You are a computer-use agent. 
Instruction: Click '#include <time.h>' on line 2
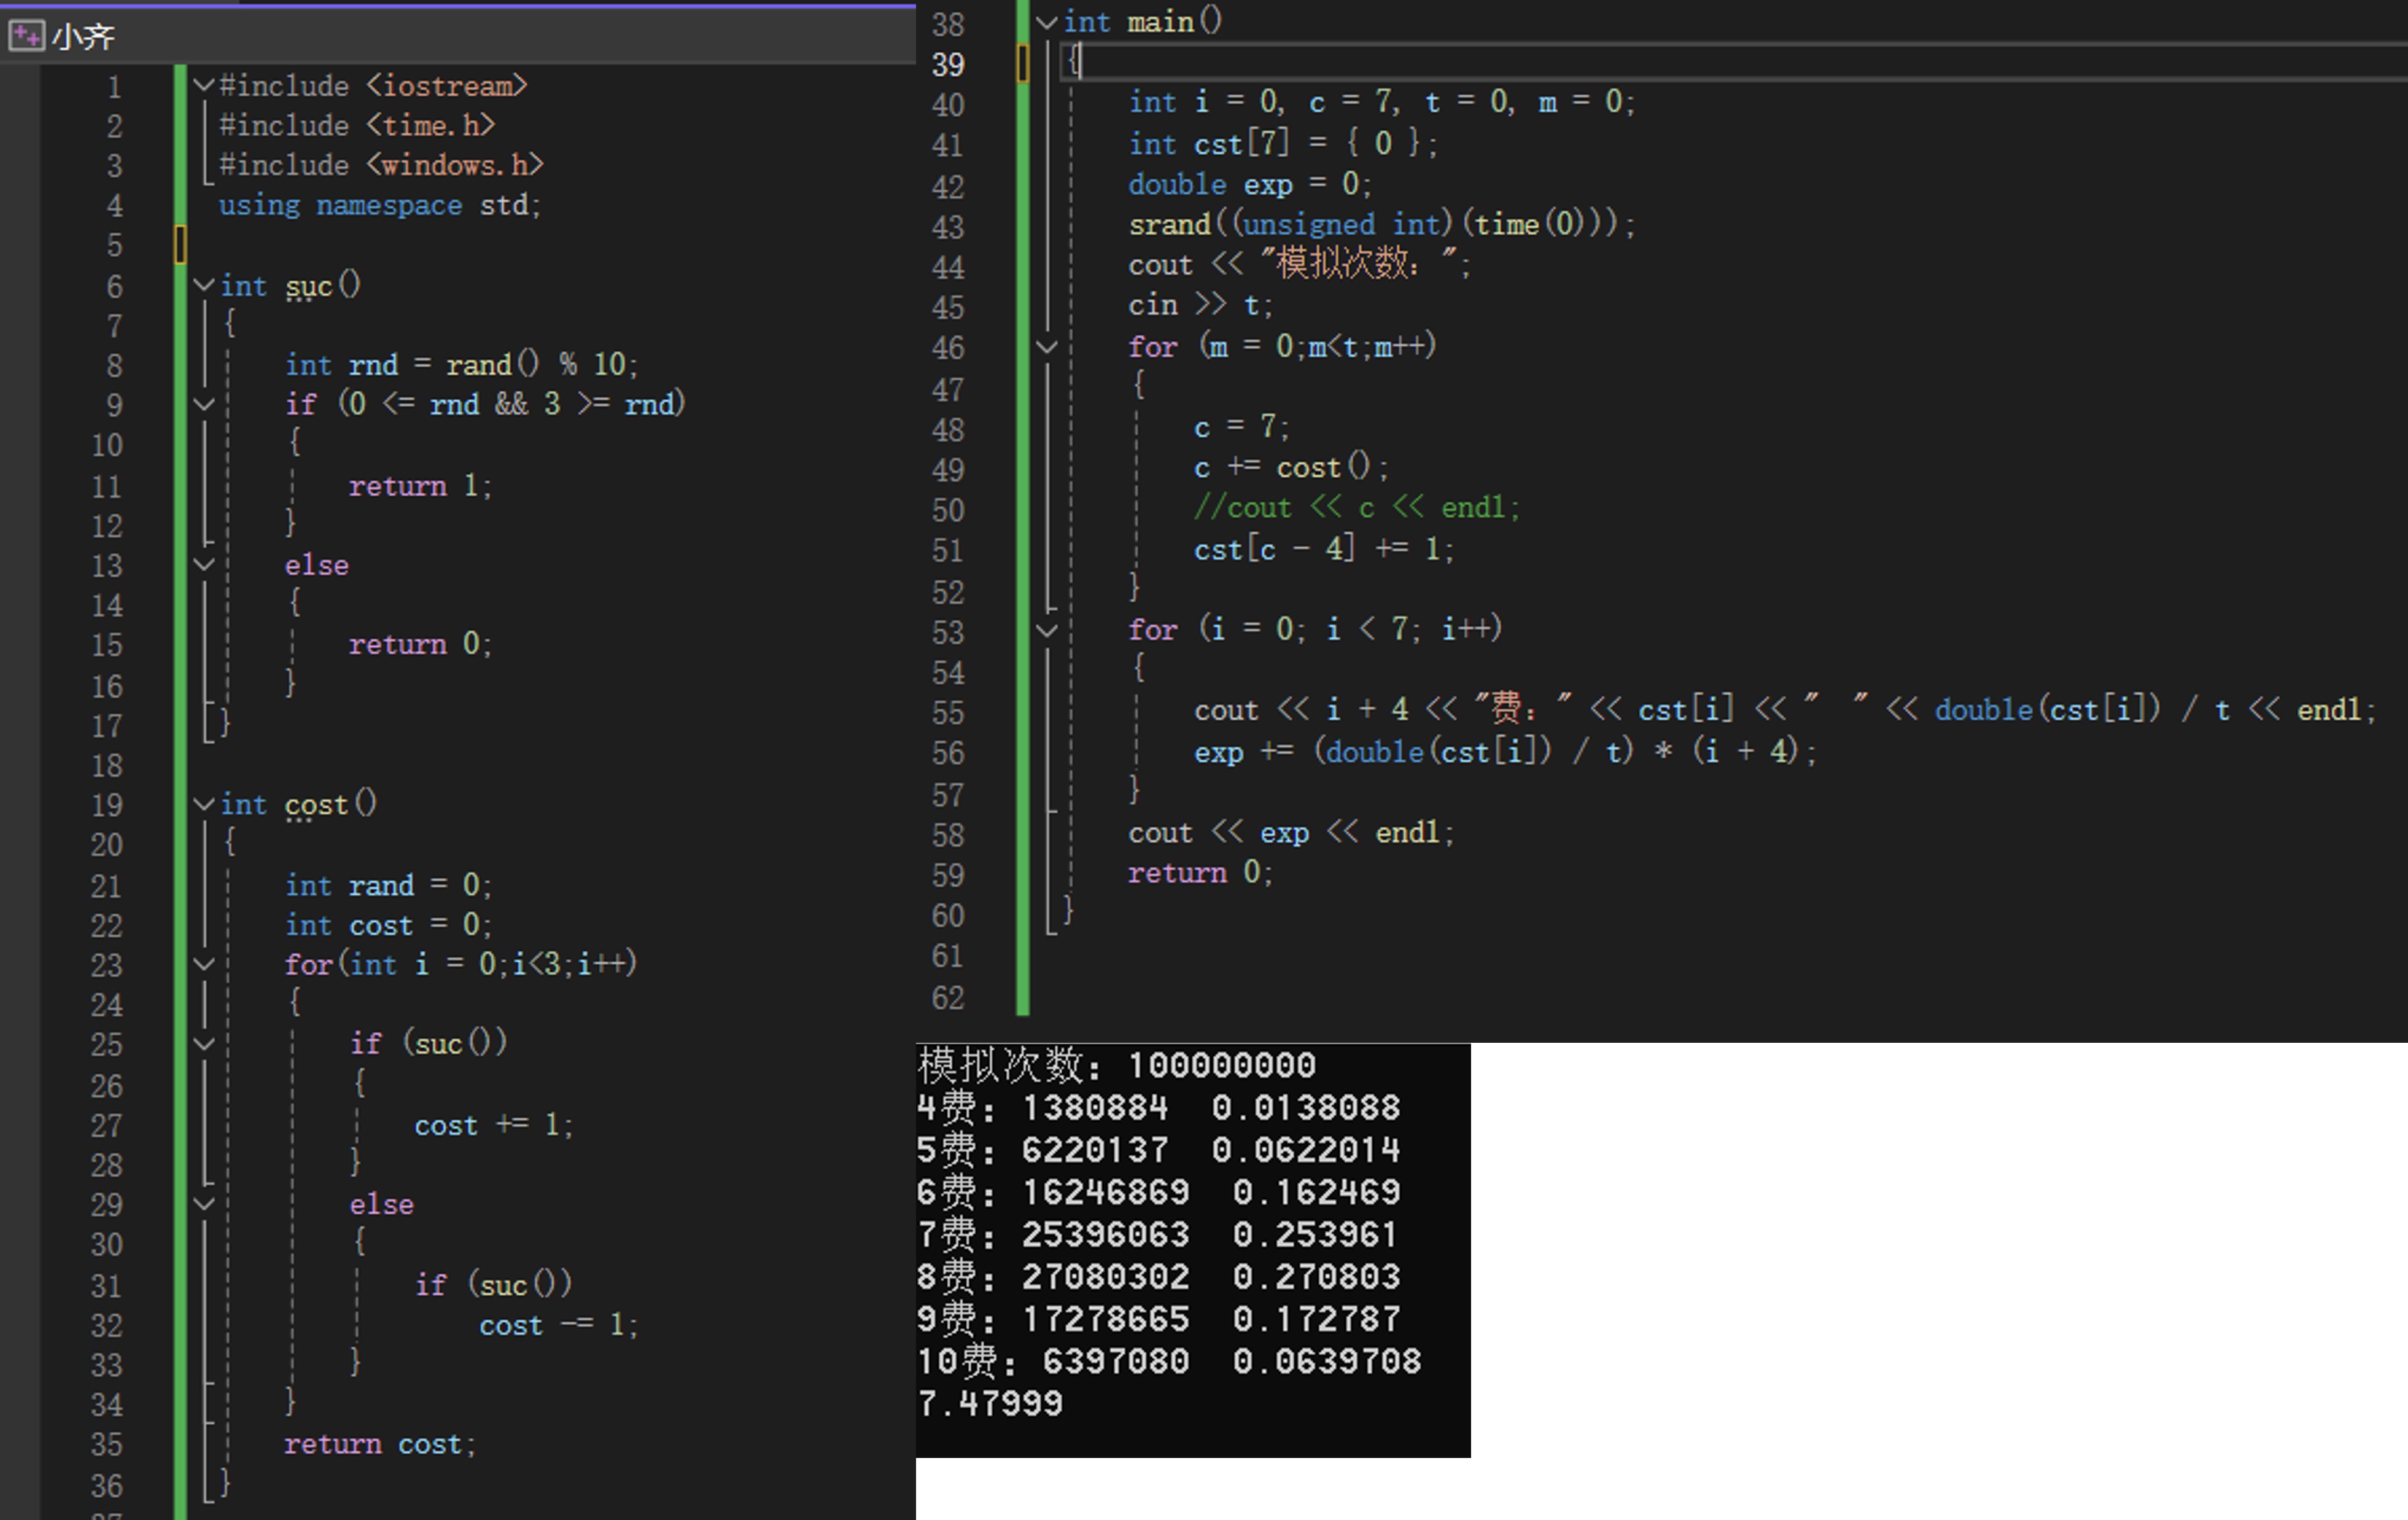click(x=357, y=126)
